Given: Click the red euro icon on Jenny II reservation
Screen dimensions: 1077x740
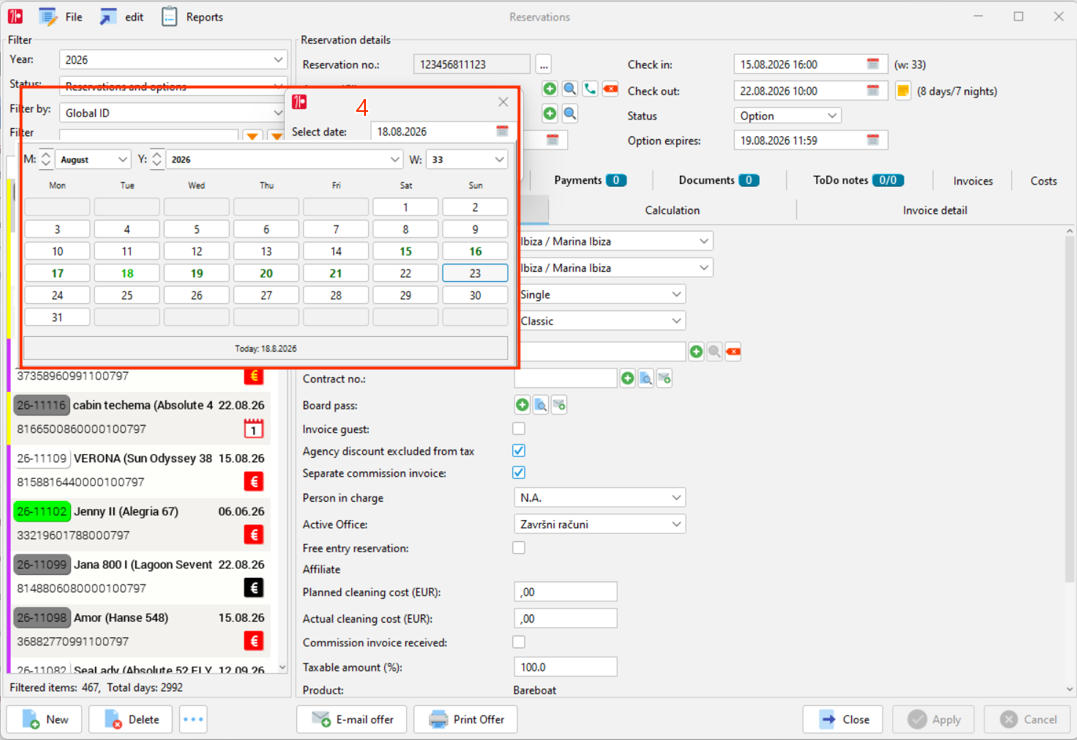Looking at the screenshot, I should [x=253, y=535].
